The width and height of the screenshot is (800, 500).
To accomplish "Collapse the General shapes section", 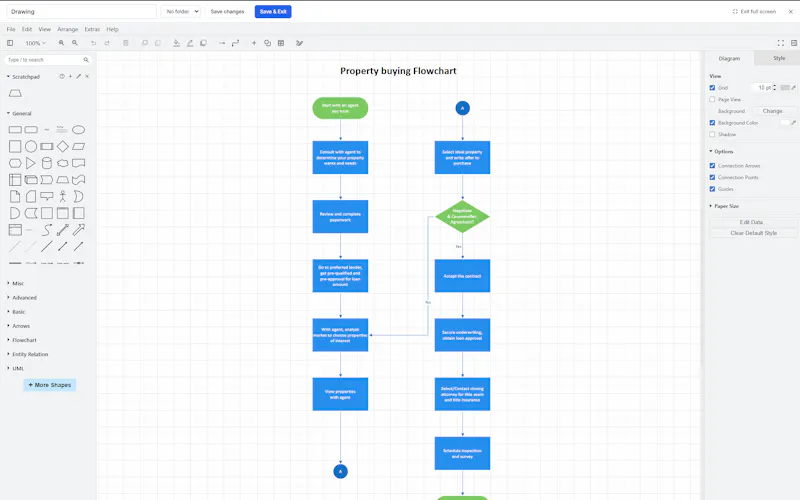I will (x=19, y=113).
